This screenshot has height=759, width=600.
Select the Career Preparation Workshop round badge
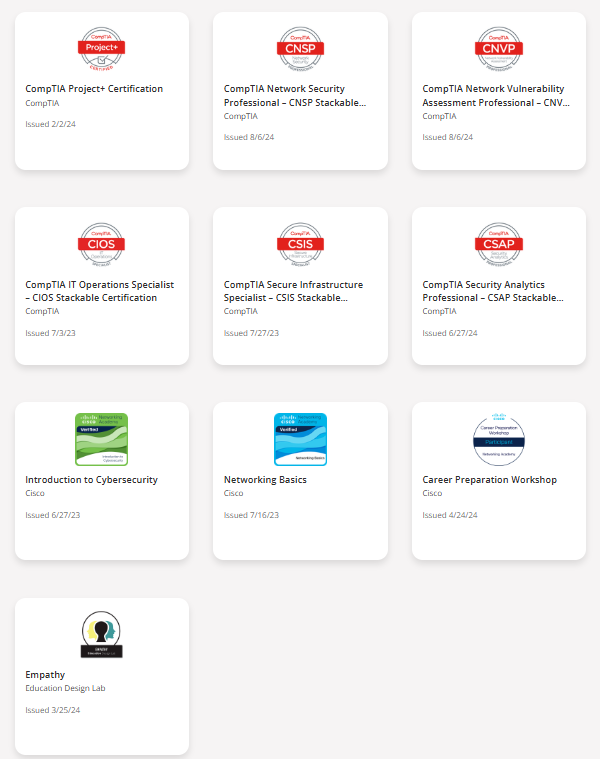click(499, 440)
